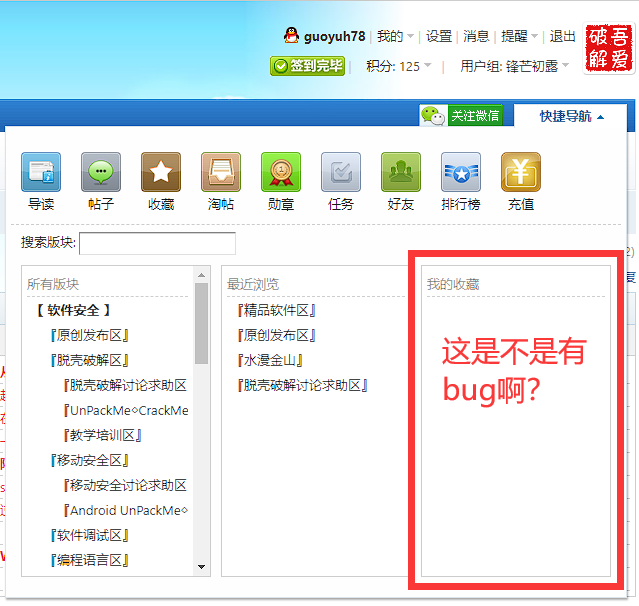Click the 排行榜 ranking icon
The height and width of the screenshot is (606, 639).
pyautogui.click(x=461, y=172)
